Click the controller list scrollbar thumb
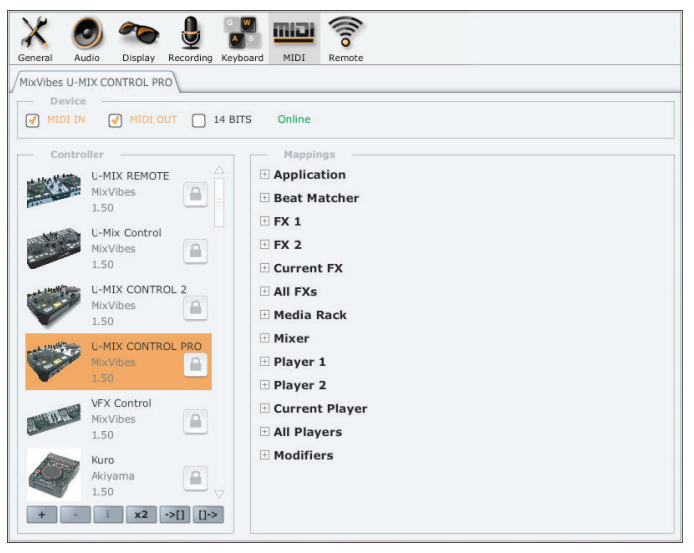The width and height of the screenshot is (694, 553). click(219, 202)
